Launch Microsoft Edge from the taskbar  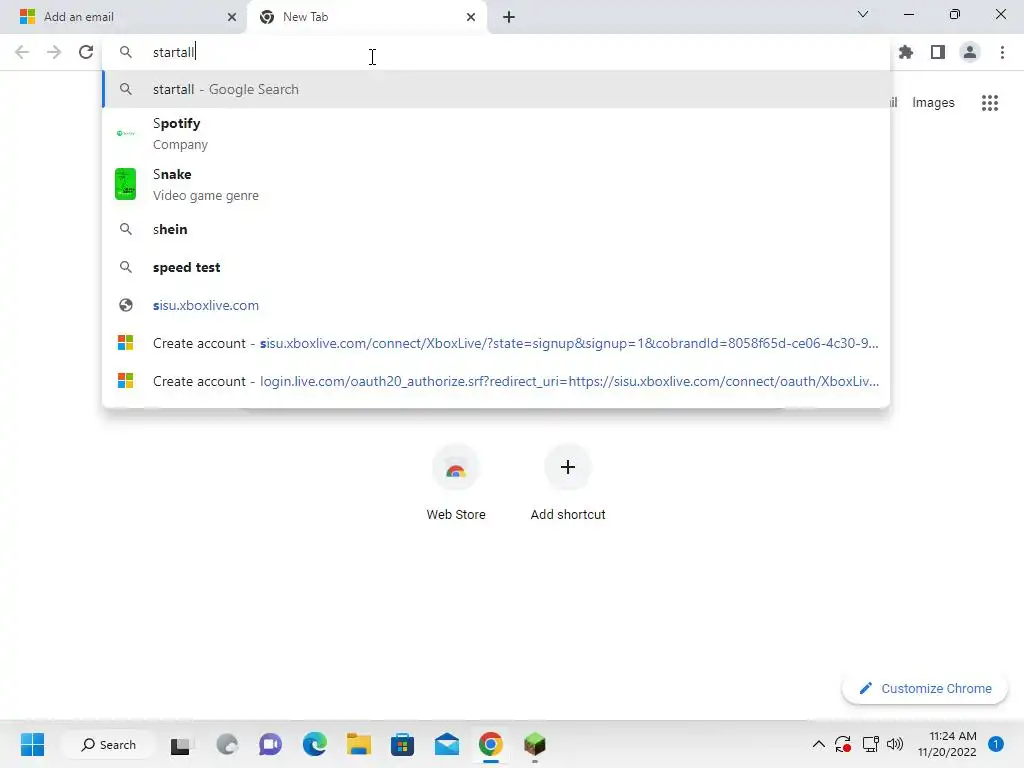point(314,744)
